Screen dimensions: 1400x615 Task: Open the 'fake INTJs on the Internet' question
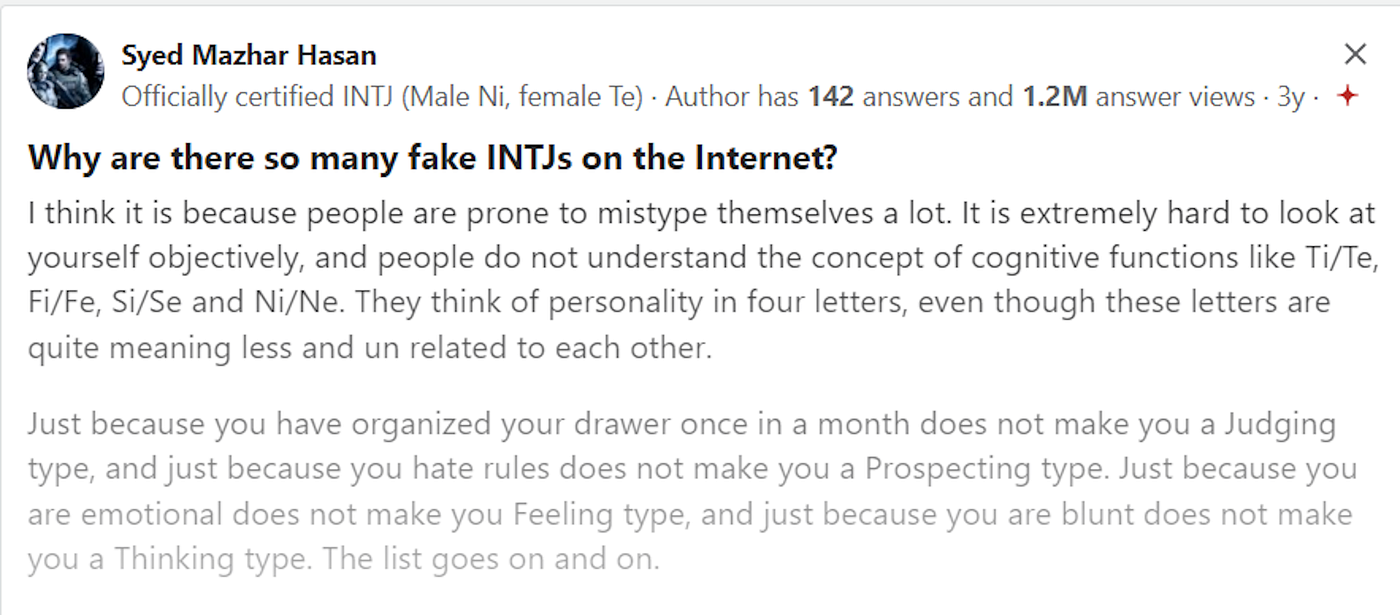(x=432, y=157)
